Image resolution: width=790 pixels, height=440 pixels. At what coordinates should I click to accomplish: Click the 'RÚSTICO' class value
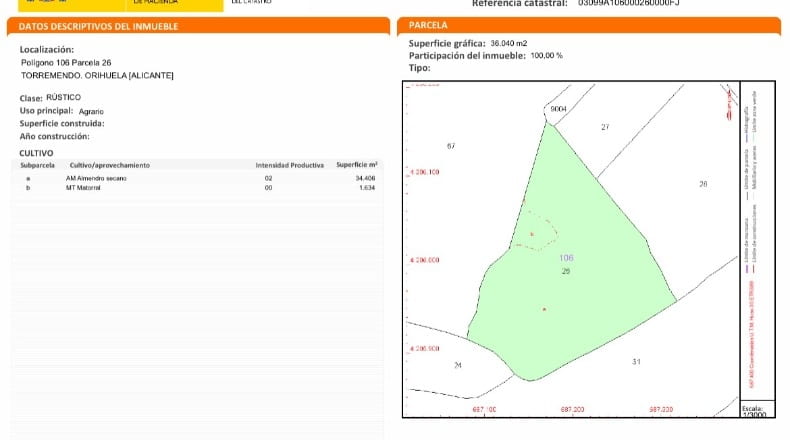[x=63, y=97]
